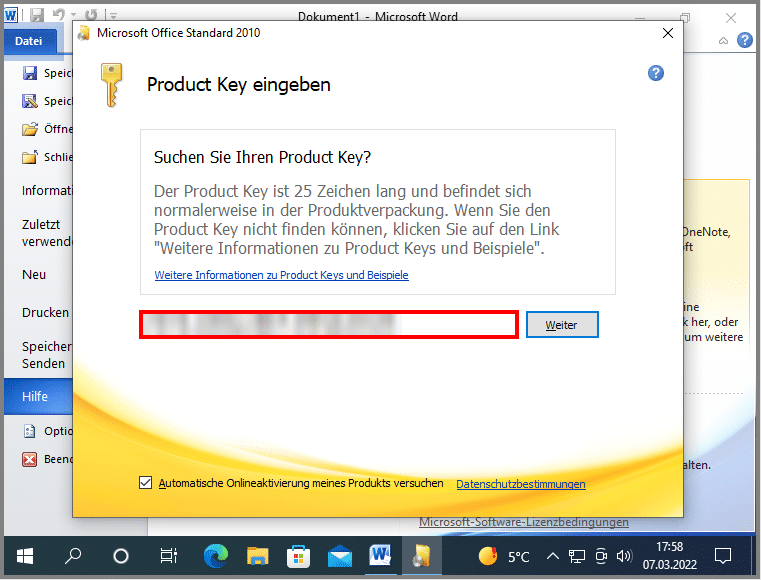Click the save icon in Quick Access Toolbar

(37, 16)
